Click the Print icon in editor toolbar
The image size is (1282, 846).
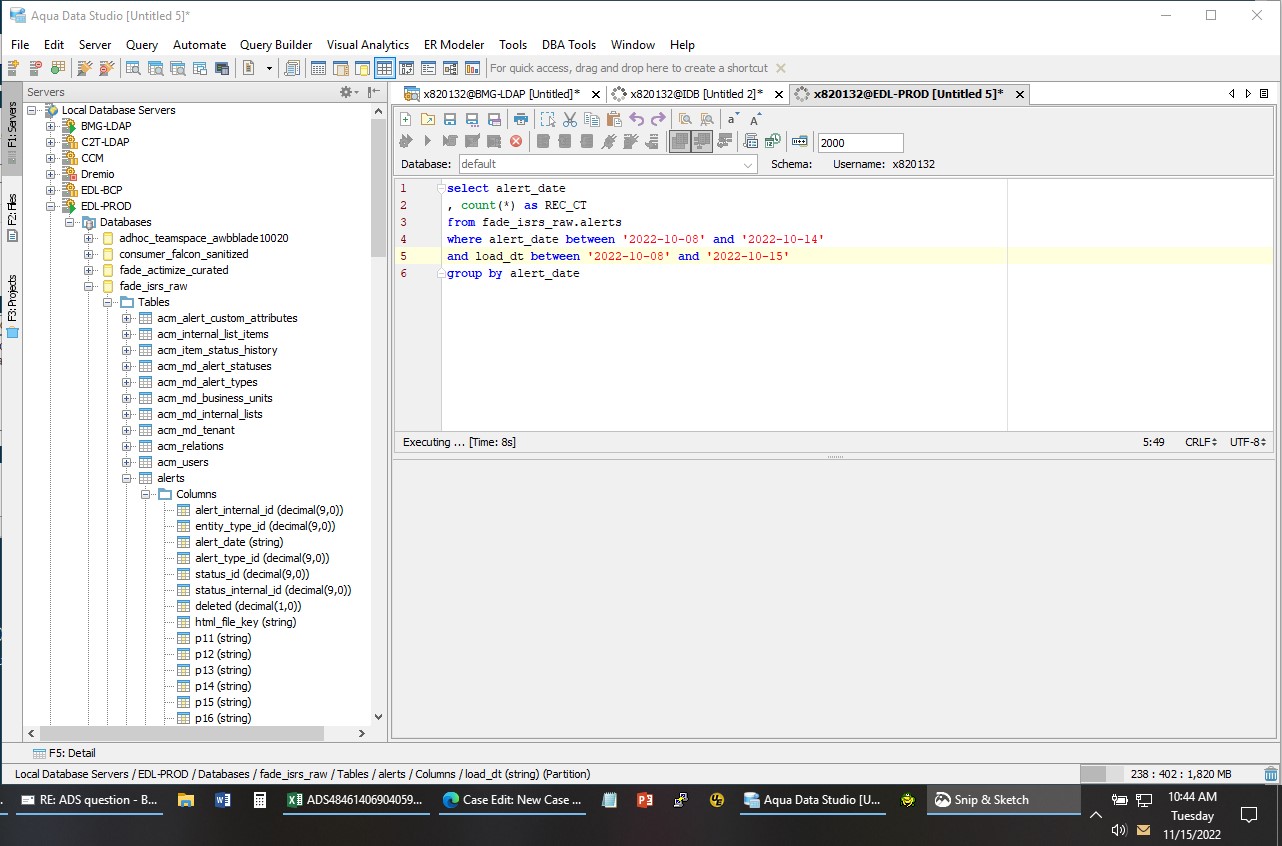(520, 119)
